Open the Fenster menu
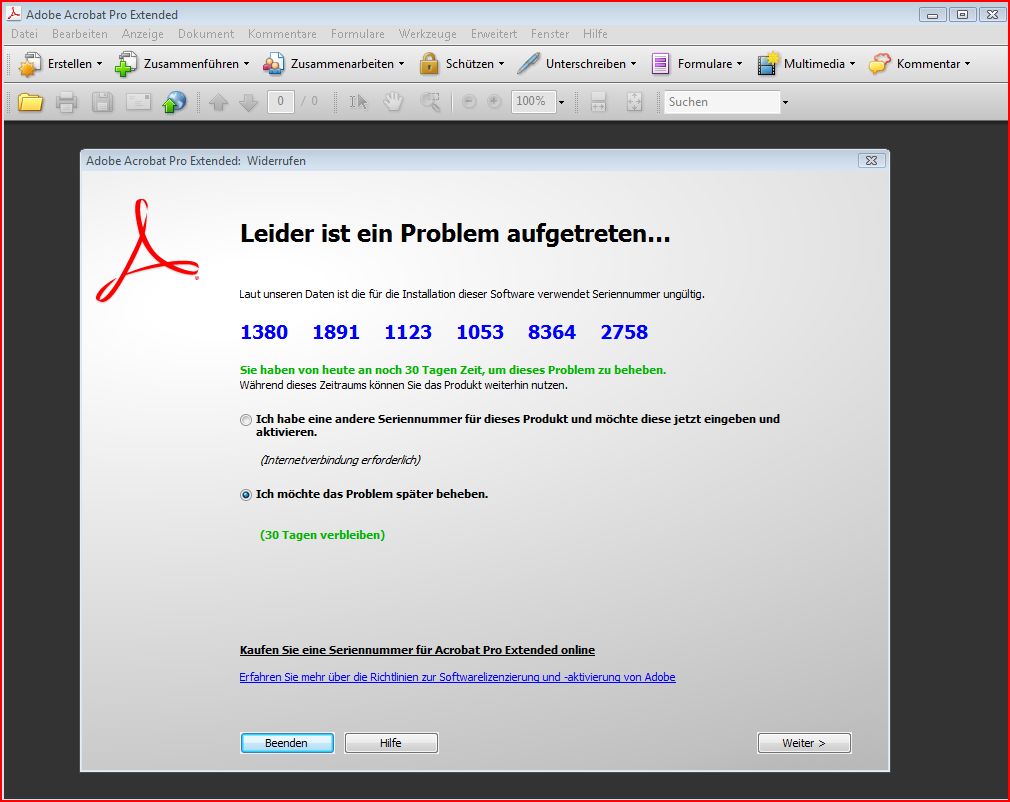This screenshot has width=1010, height=802. click(550, 33)
